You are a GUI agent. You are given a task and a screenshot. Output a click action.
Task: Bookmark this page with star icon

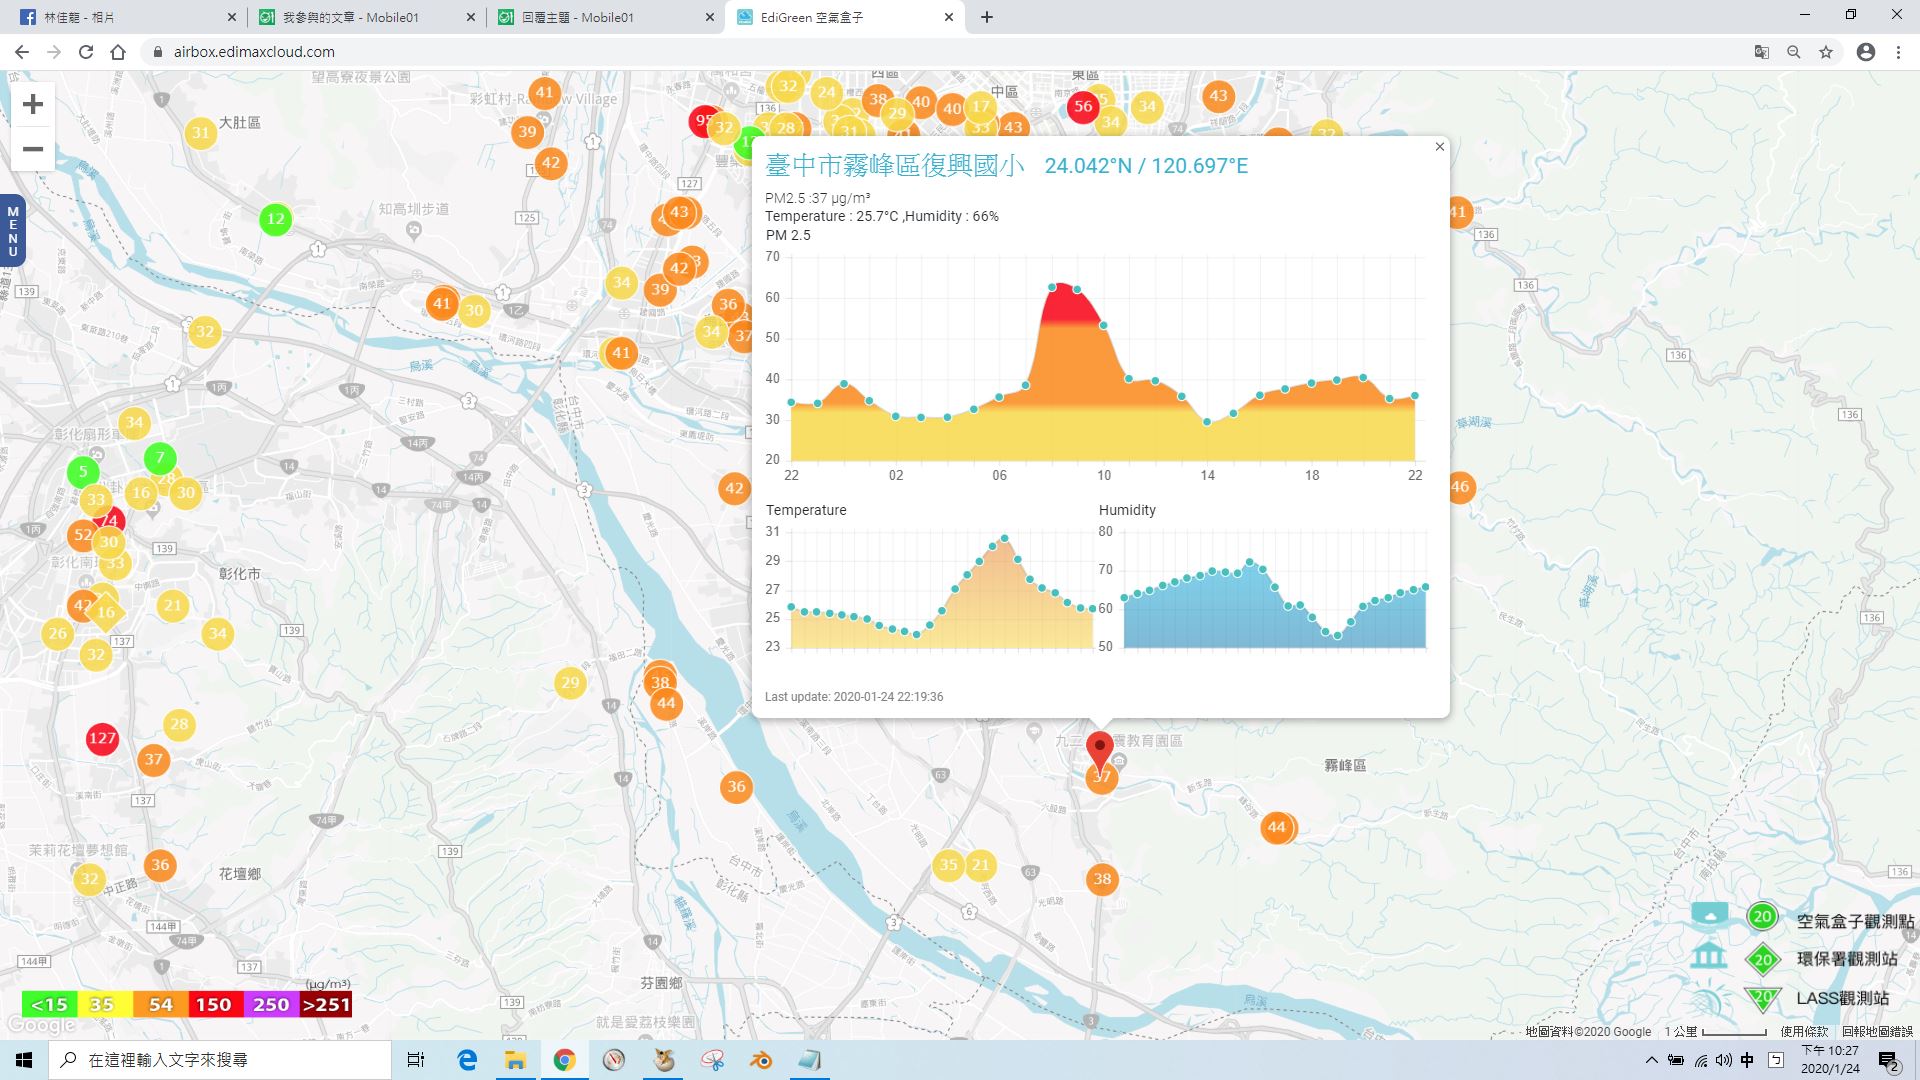pyautogui.click(x=1826, y=52)
